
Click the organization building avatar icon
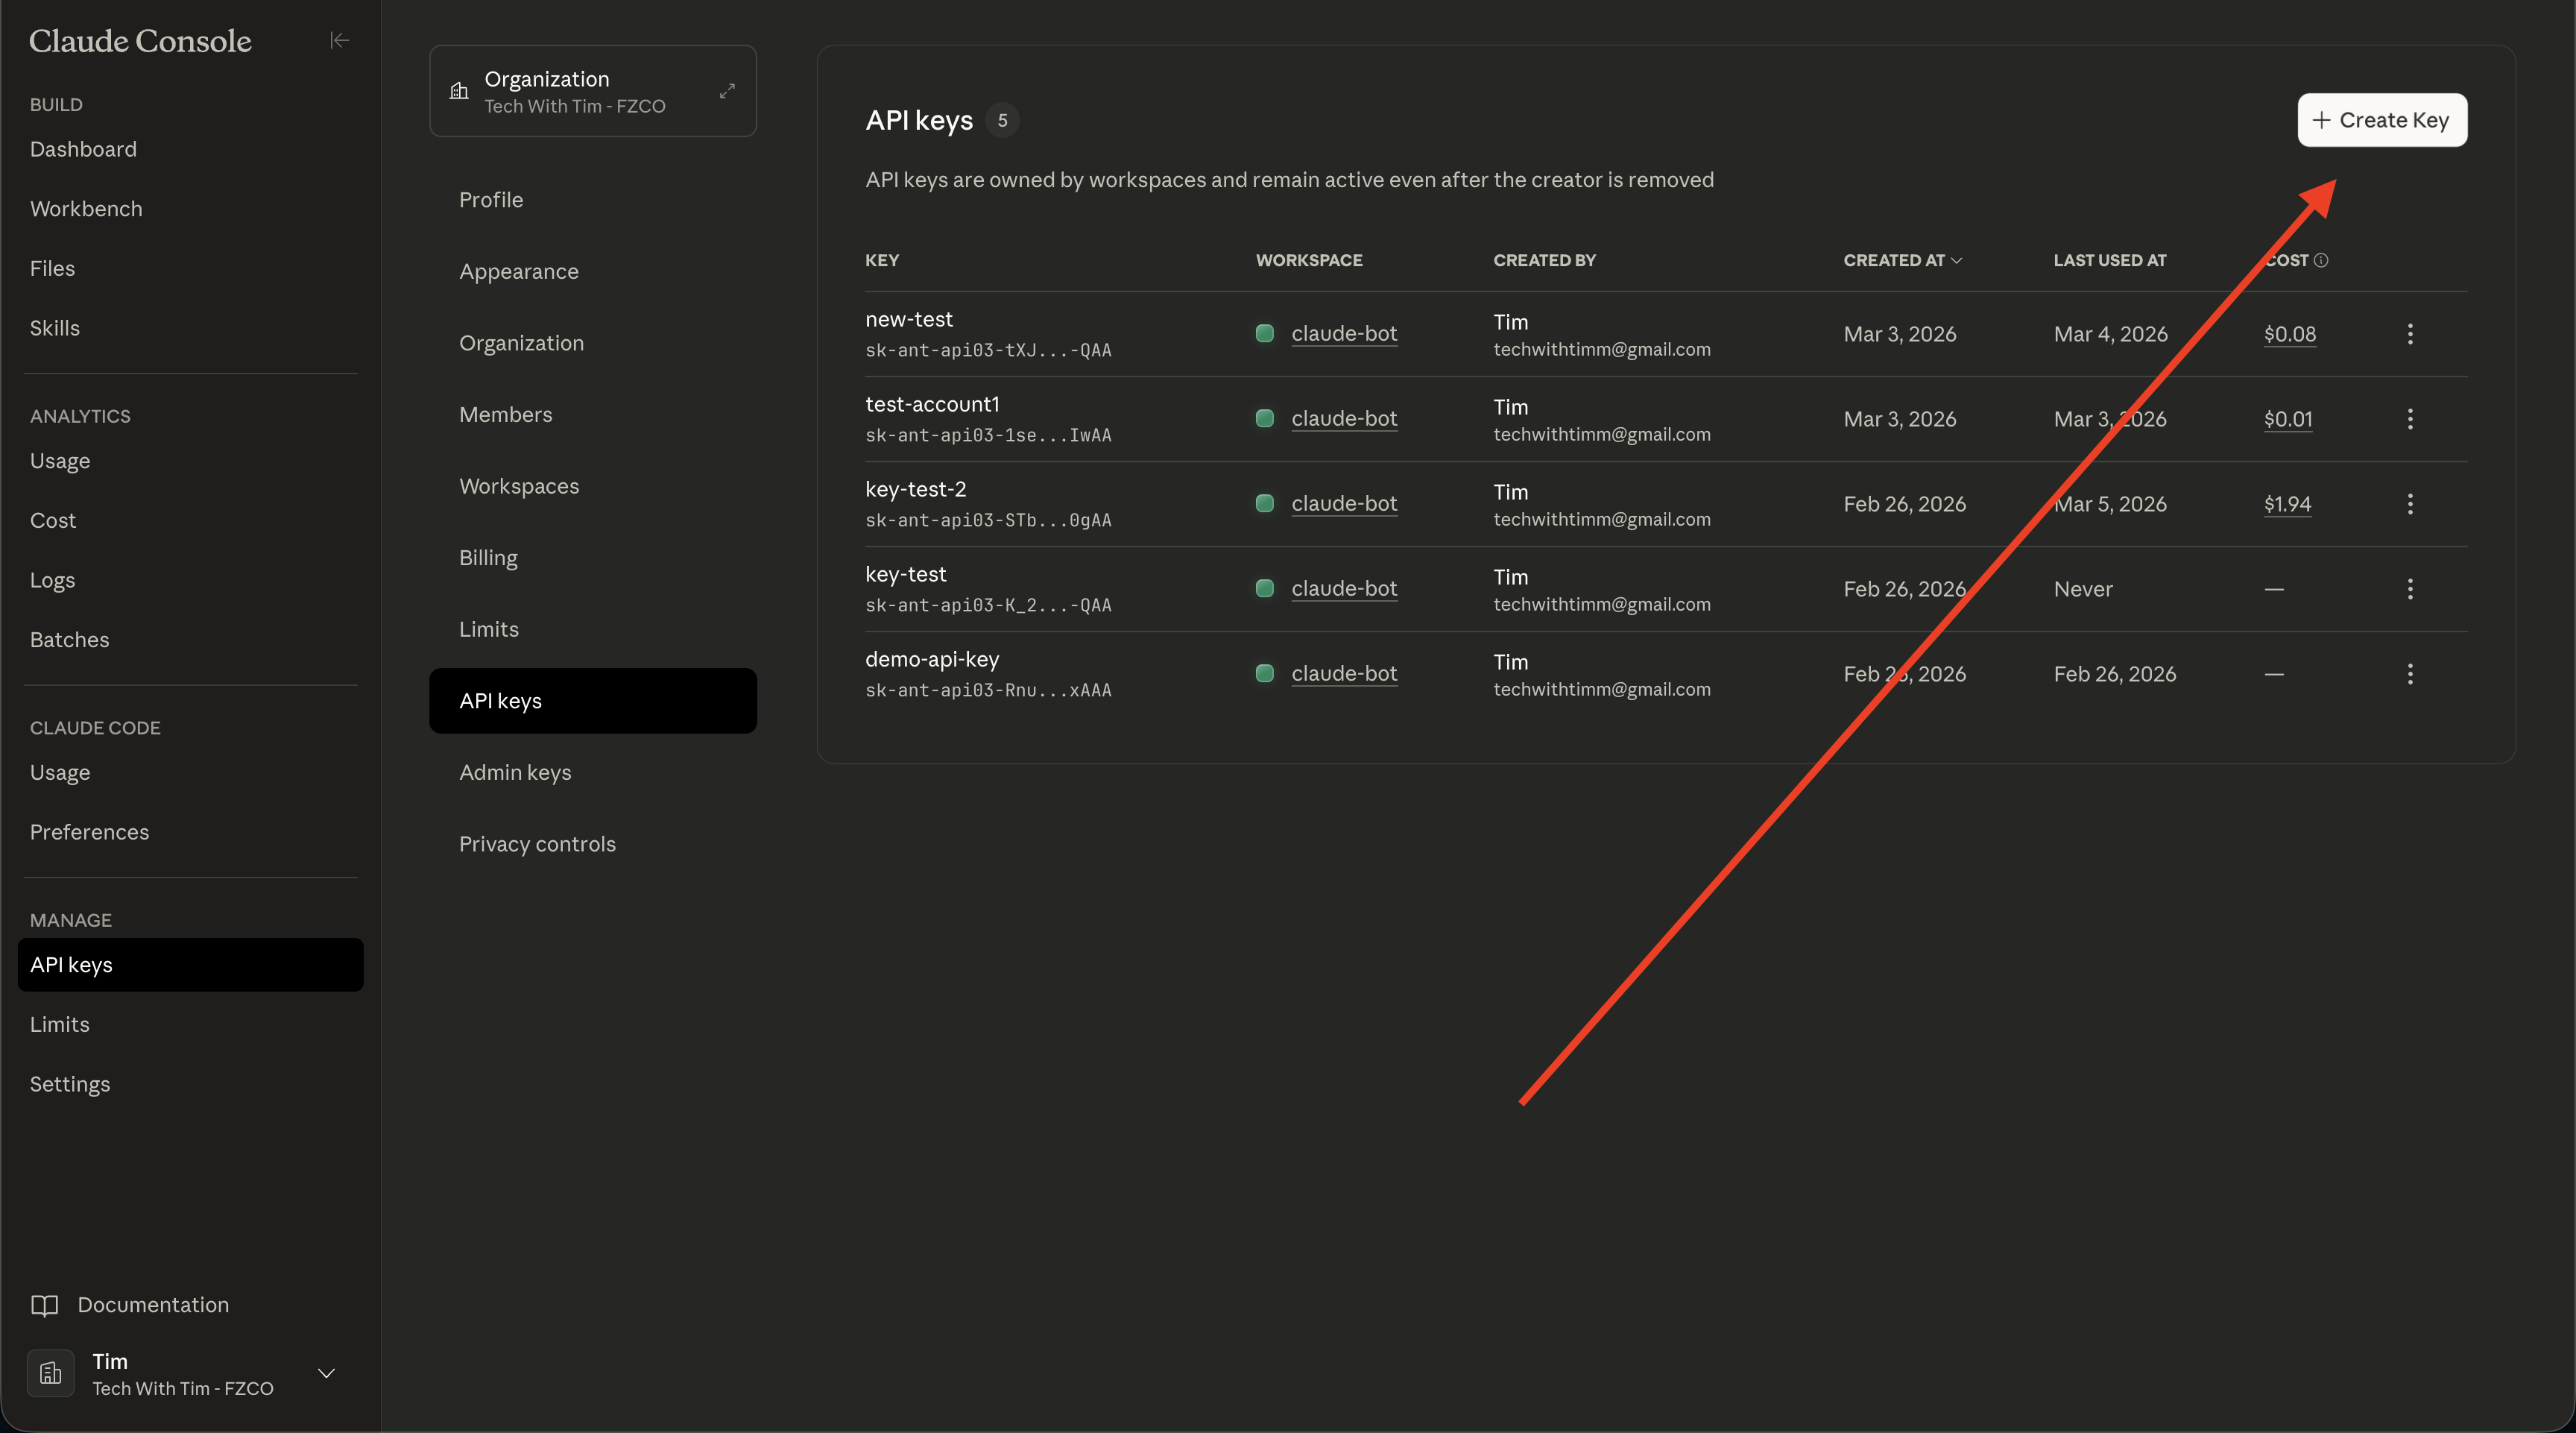click(x=51, y=1373)
